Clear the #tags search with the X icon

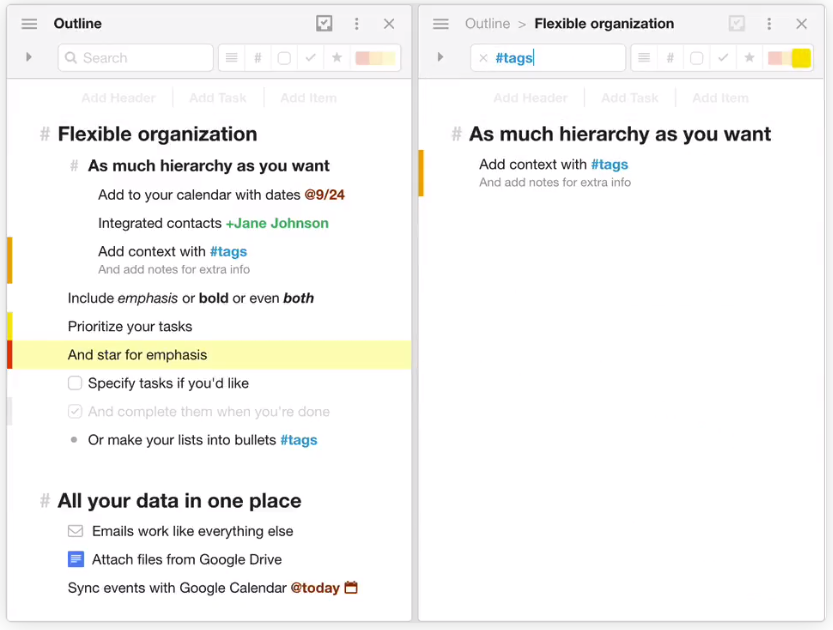[x=484, y=58]
